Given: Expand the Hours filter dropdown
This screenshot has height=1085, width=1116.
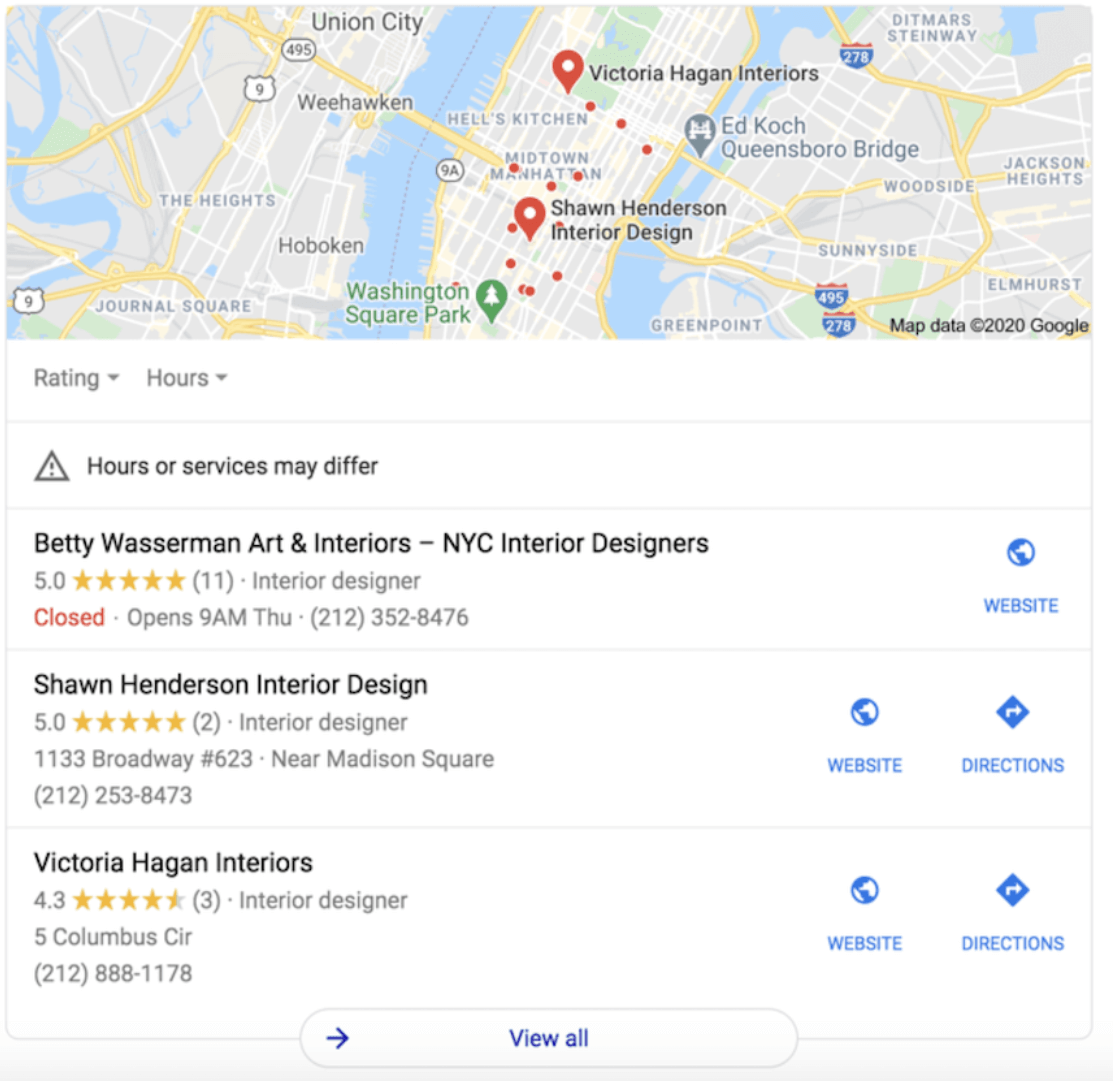Looking at the screenshot, I should coord(187,378).
